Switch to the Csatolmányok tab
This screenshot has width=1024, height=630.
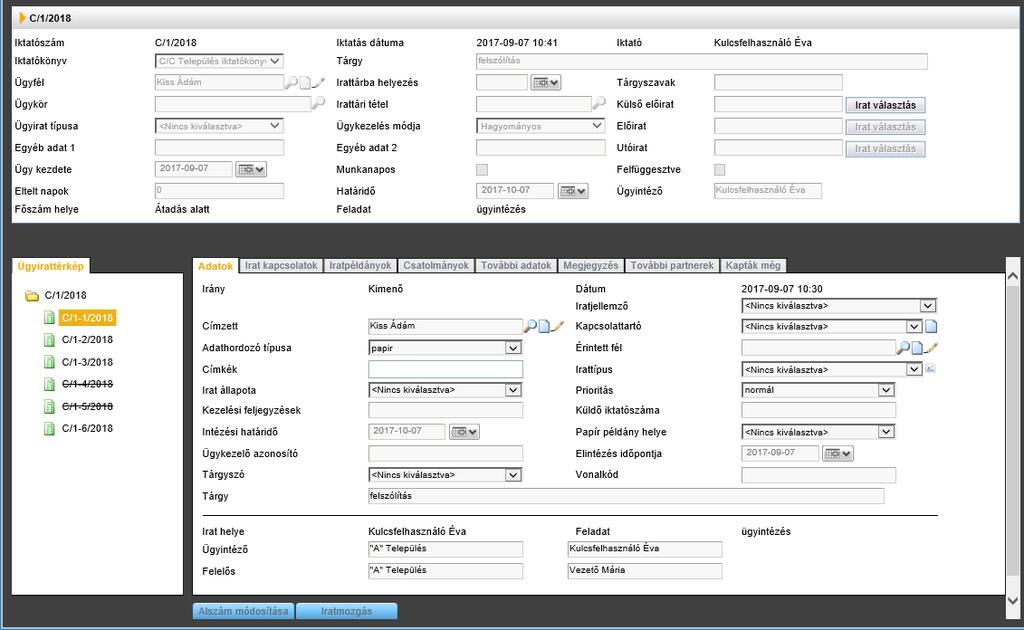[436, 266]
